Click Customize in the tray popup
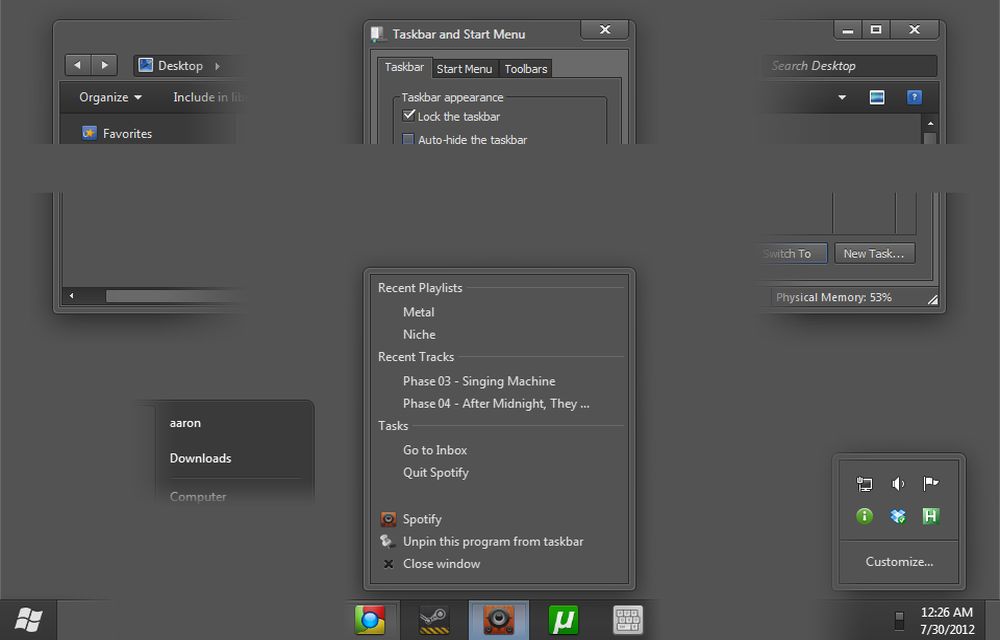The height and width of the screenshot is (640, 1000). tap(899, 562)
